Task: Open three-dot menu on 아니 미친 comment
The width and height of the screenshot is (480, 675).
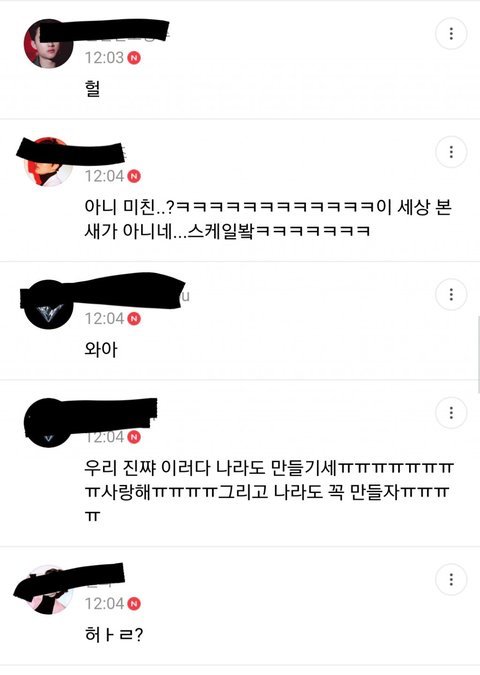Action: tap(451, 152)
